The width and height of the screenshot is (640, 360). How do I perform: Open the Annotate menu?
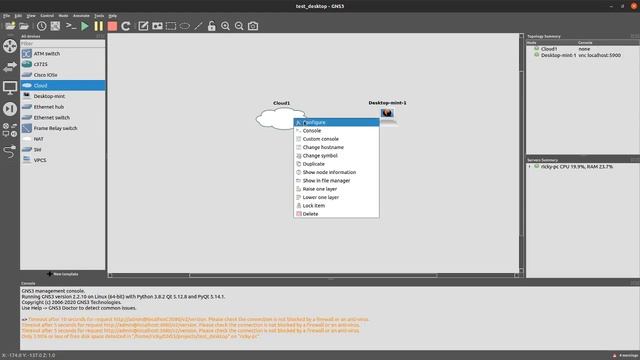(x=81, y=16)
